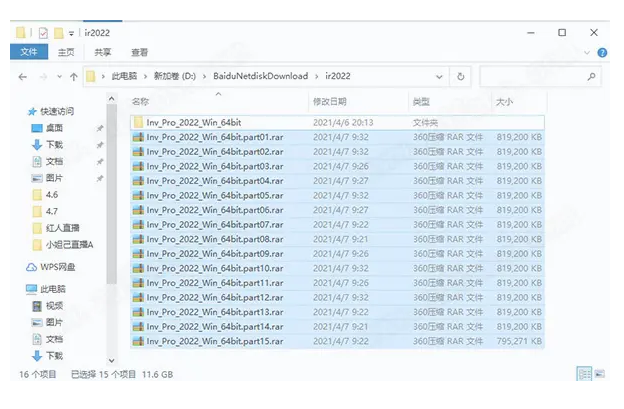Expand the address bar history dropdown
Image resolution: width=624 pixels, height=409 pixels.
coord(439,77)
